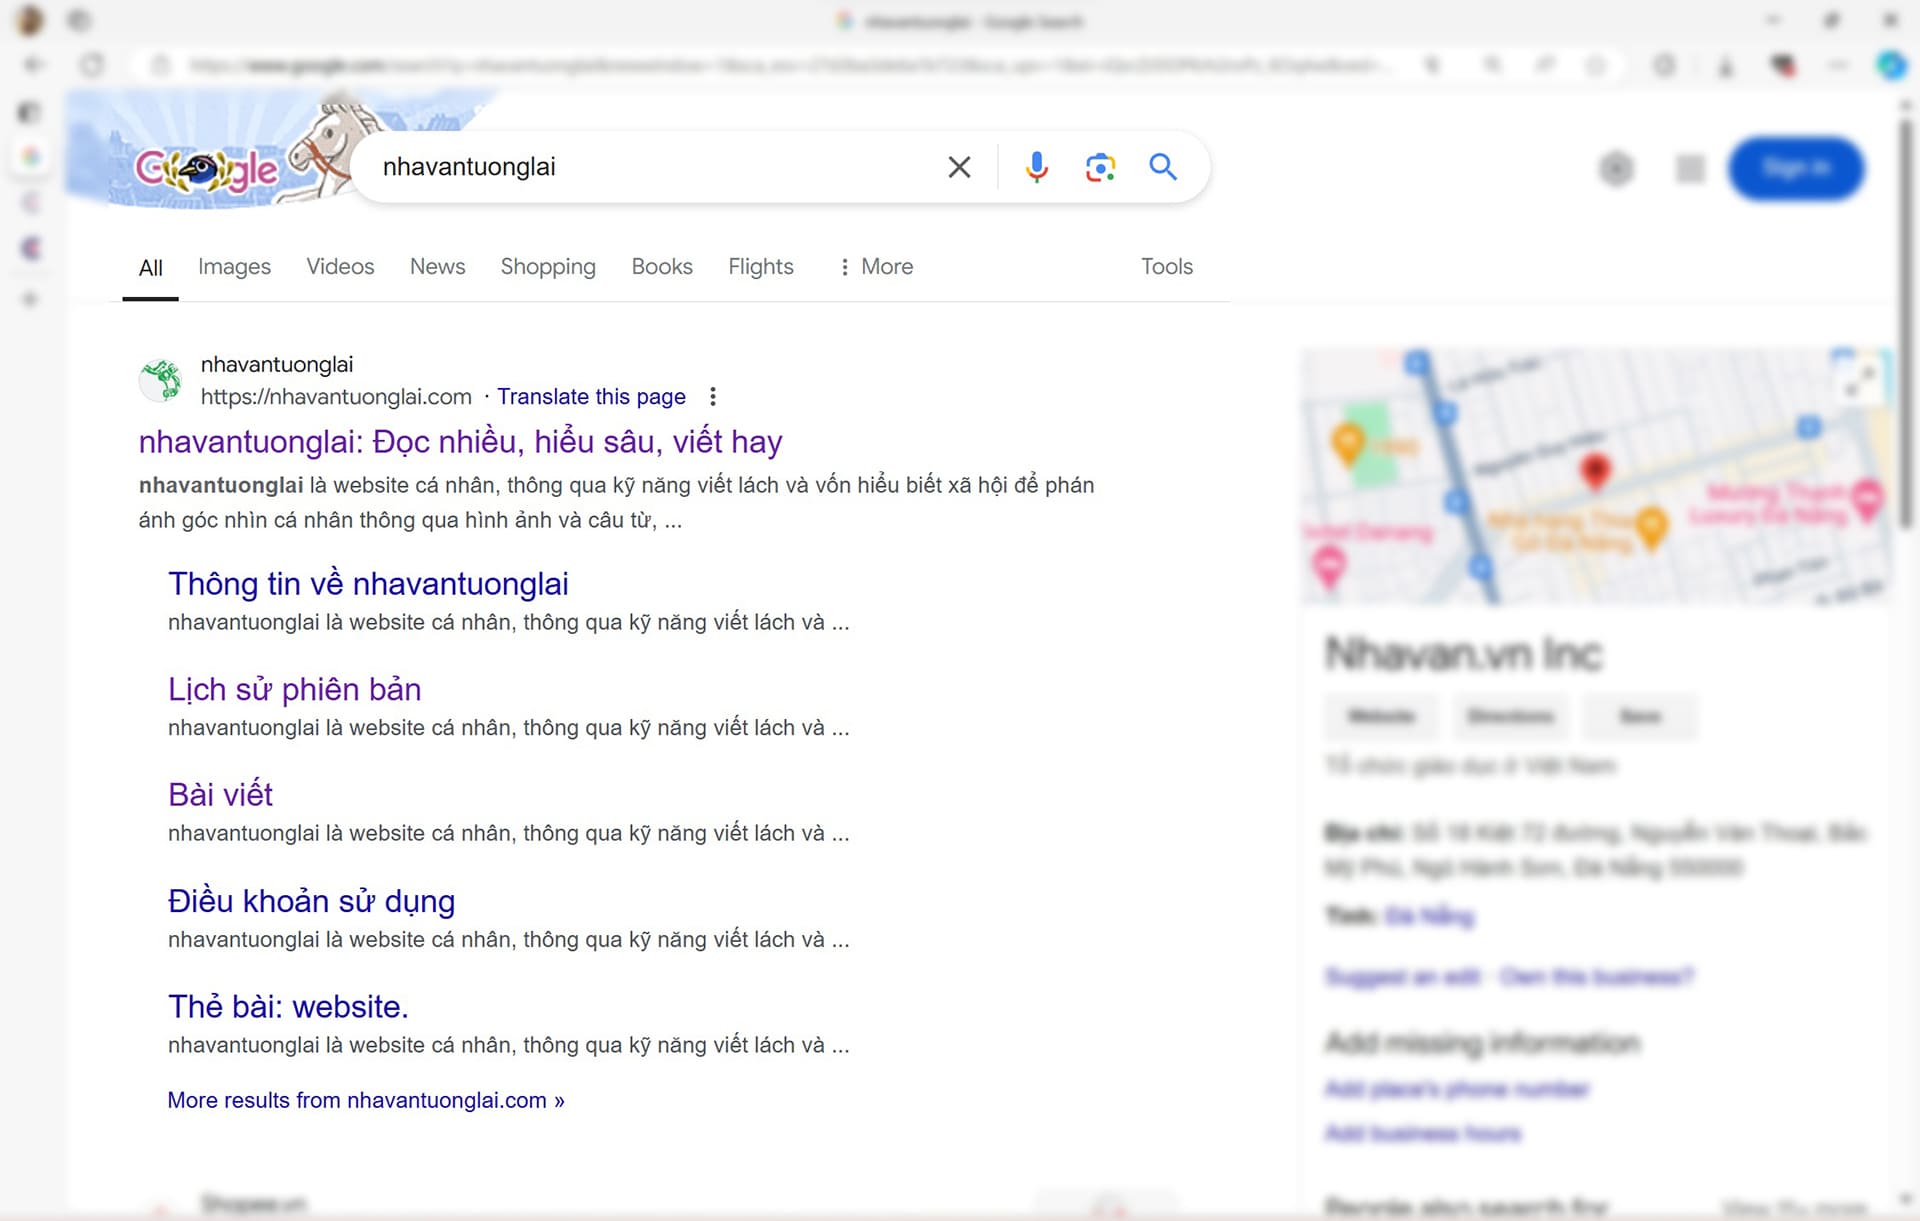
Task: Click the blue magnifier search icon
Action: point(1163,166)
